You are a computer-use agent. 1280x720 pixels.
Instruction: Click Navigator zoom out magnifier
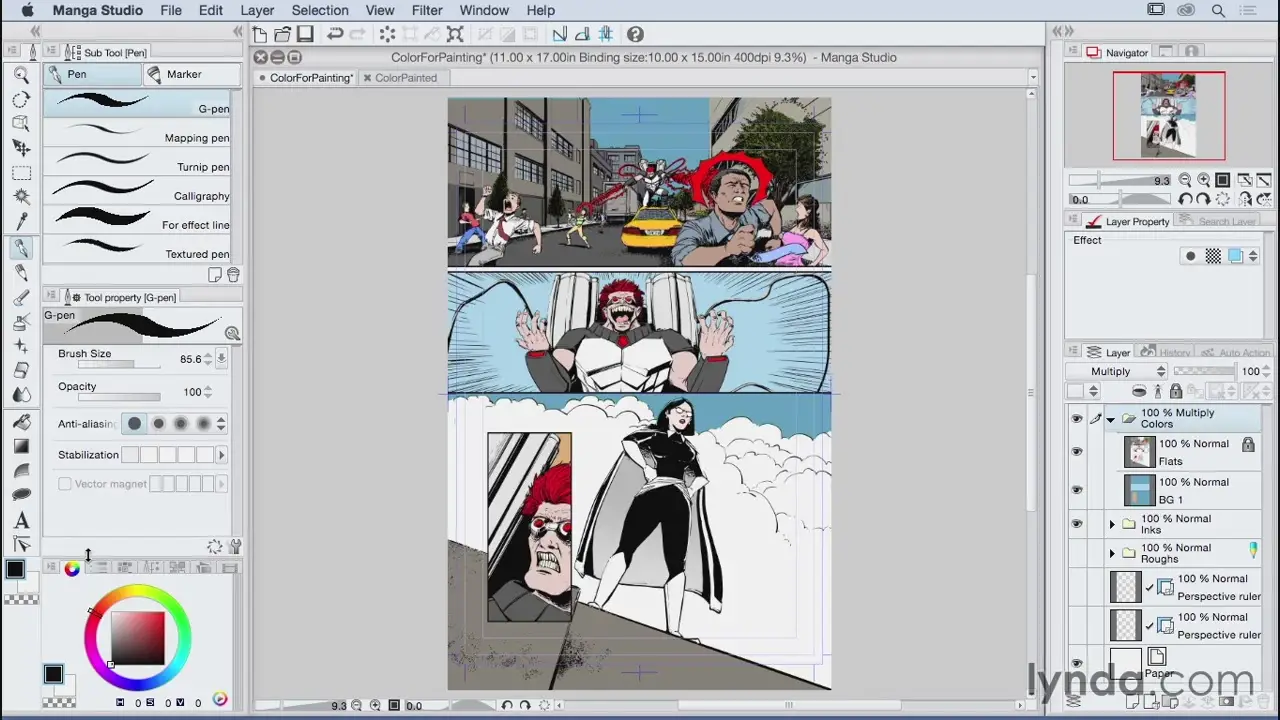click(1185, 181)
